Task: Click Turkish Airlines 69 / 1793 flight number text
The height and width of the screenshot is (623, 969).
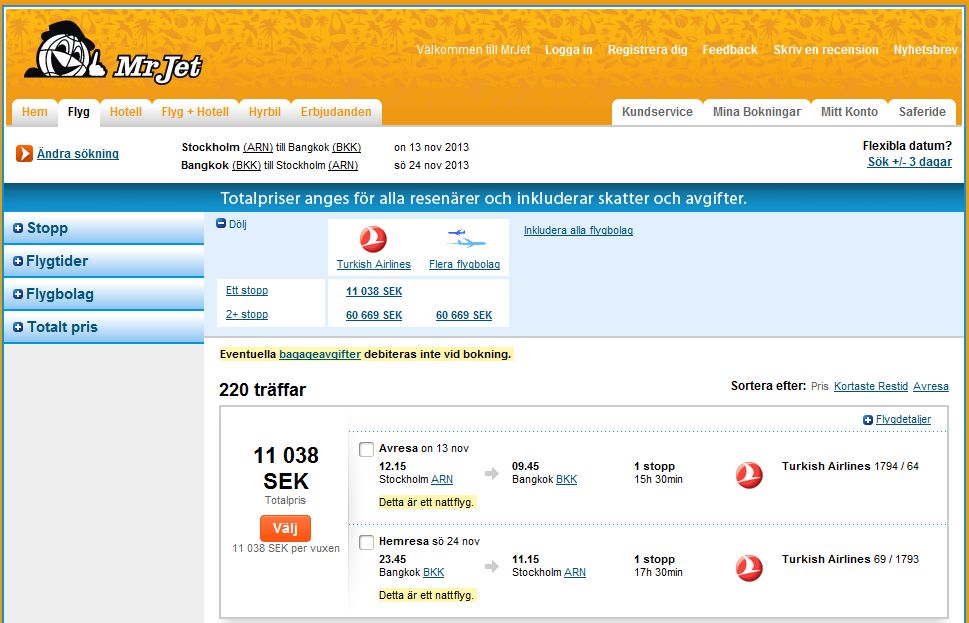Action: coord(850,559)
